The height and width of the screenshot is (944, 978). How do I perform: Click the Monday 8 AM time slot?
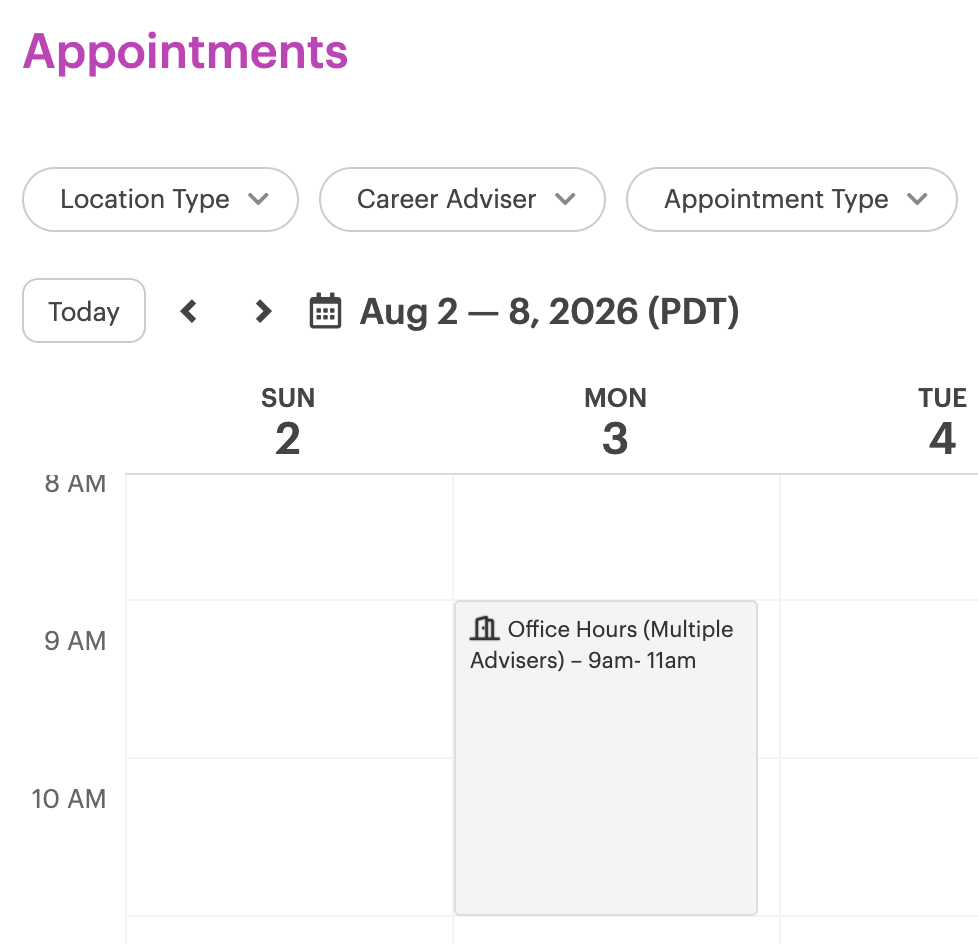point(616,537)
